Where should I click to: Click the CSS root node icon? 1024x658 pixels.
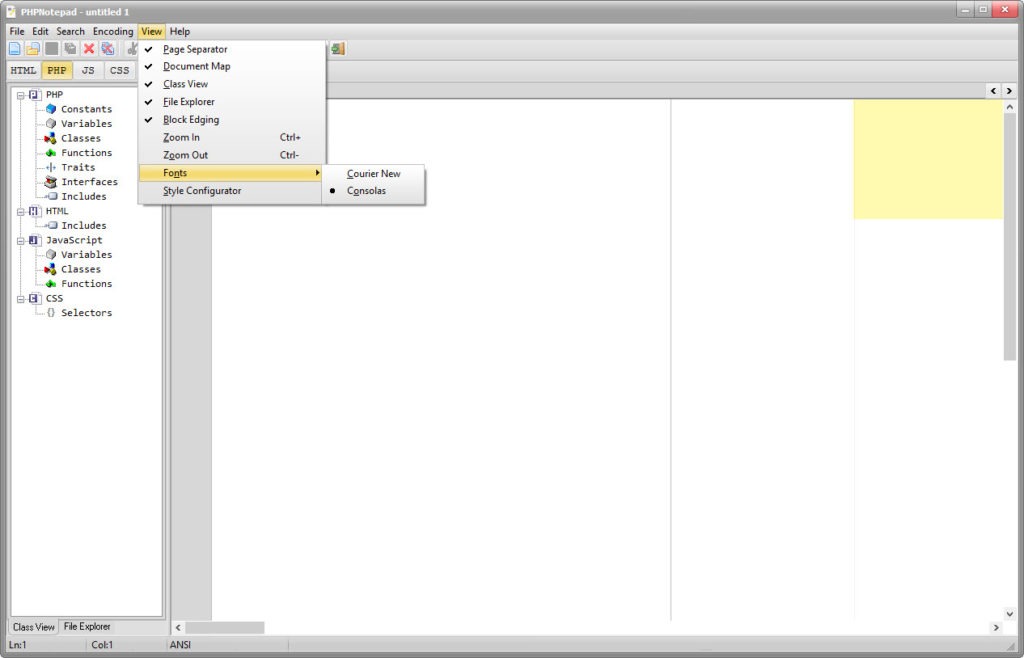[x=35, y=298]
